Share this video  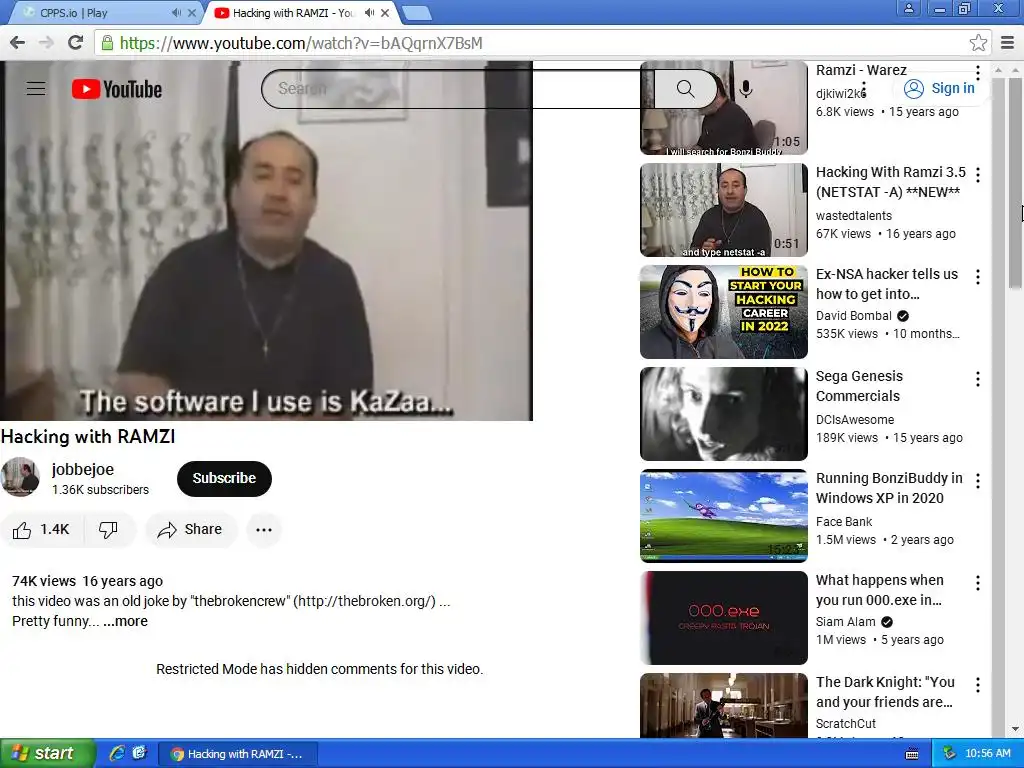pyautogui.click(x=190, y=530)
